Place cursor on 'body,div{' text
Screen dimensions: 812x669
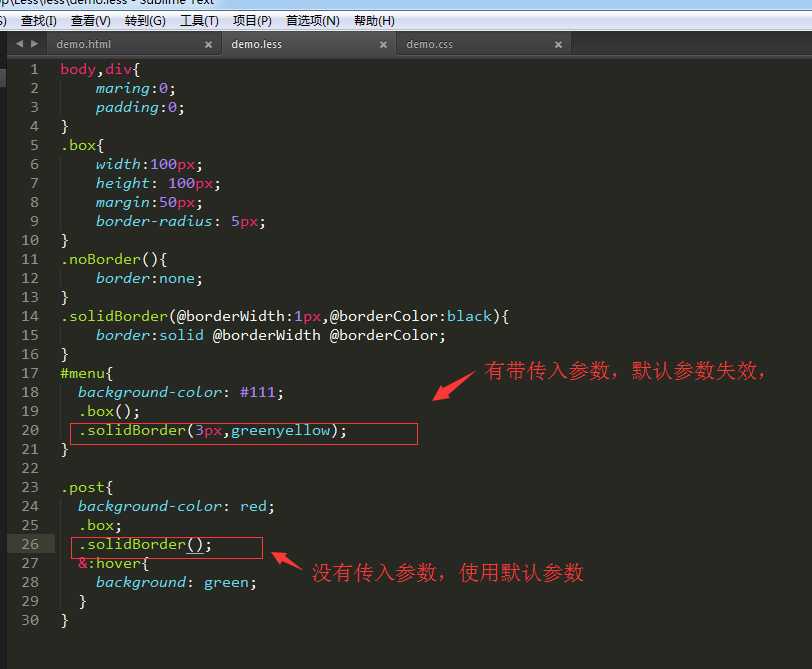(x=100, y=69)
